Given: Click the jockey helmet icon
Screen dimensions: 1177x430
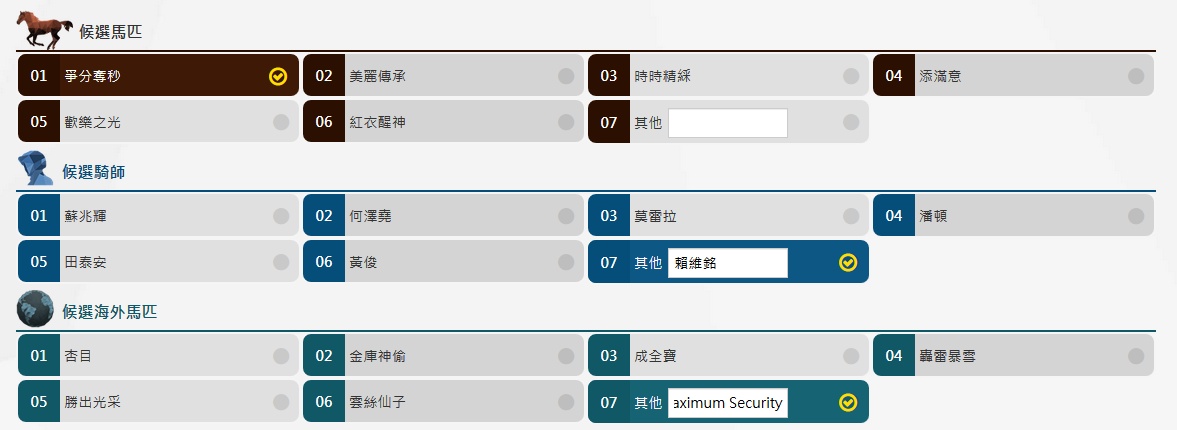Looking at the screenshot, I should [x=37, y=169].
